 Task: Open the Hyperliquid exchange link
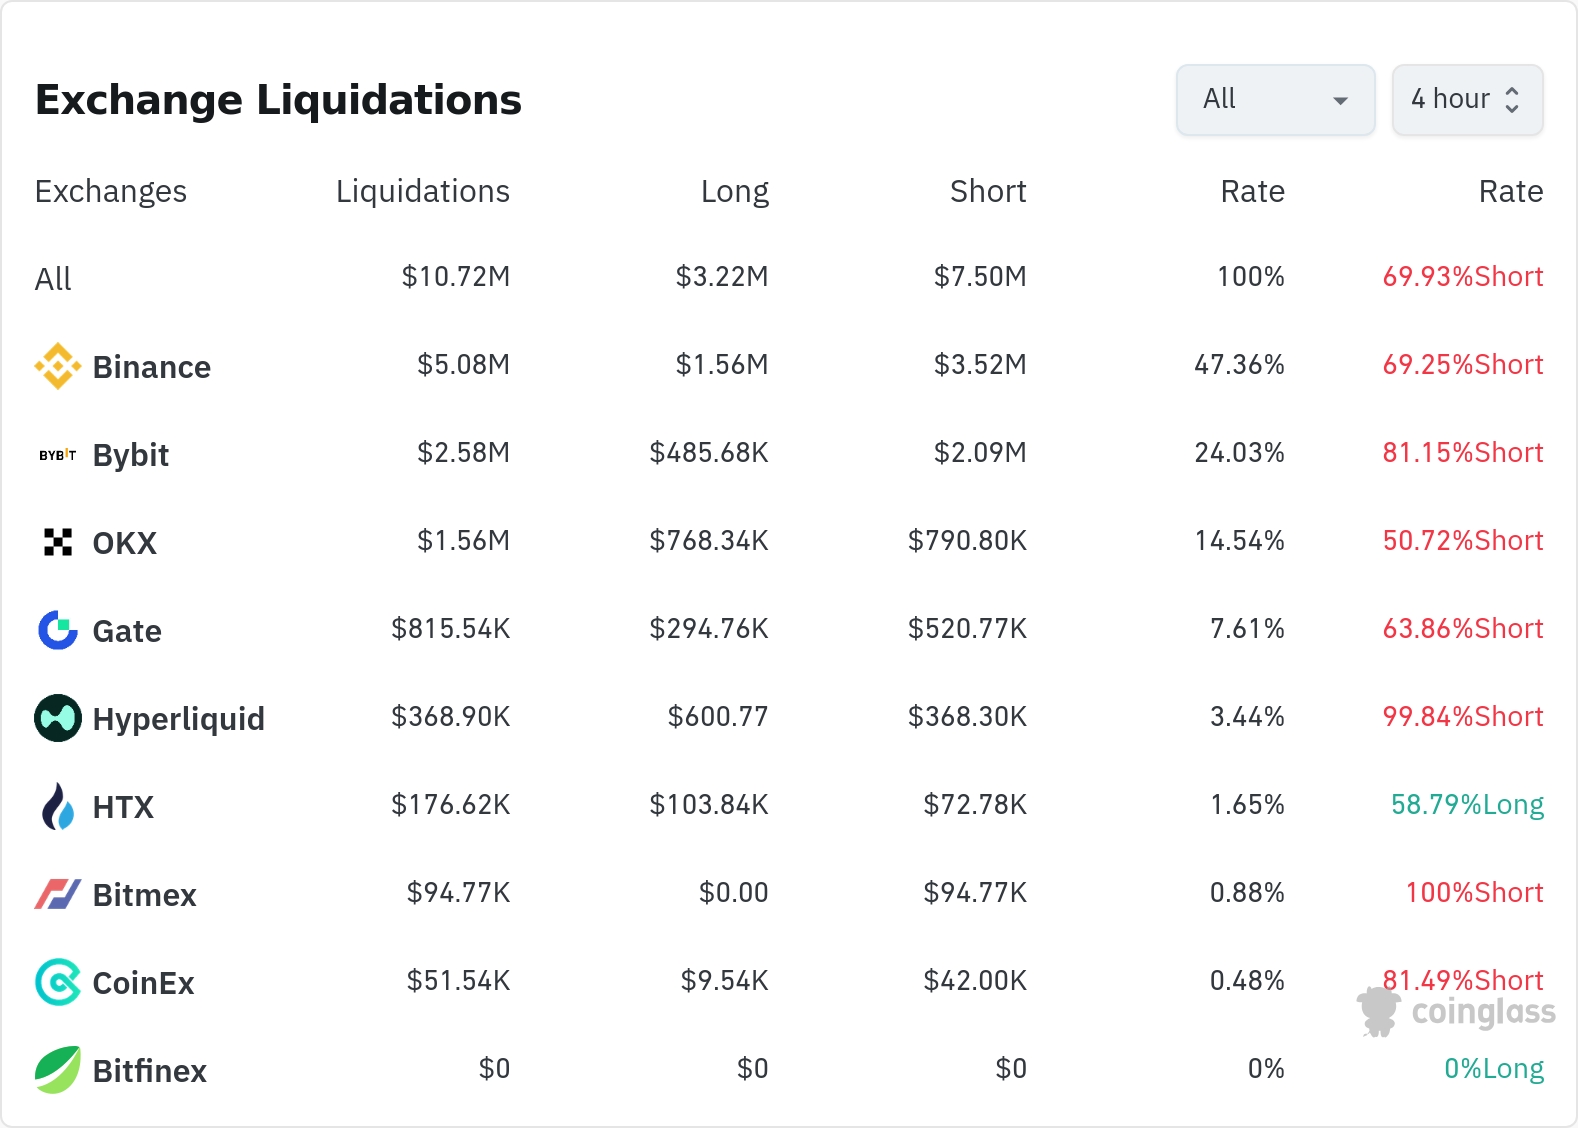click(178, 719)
